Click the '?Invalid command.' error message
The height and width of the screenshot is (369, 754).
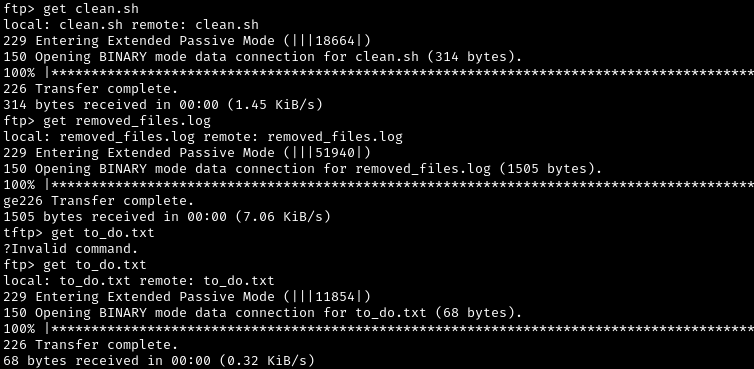(x=71, y=249)
